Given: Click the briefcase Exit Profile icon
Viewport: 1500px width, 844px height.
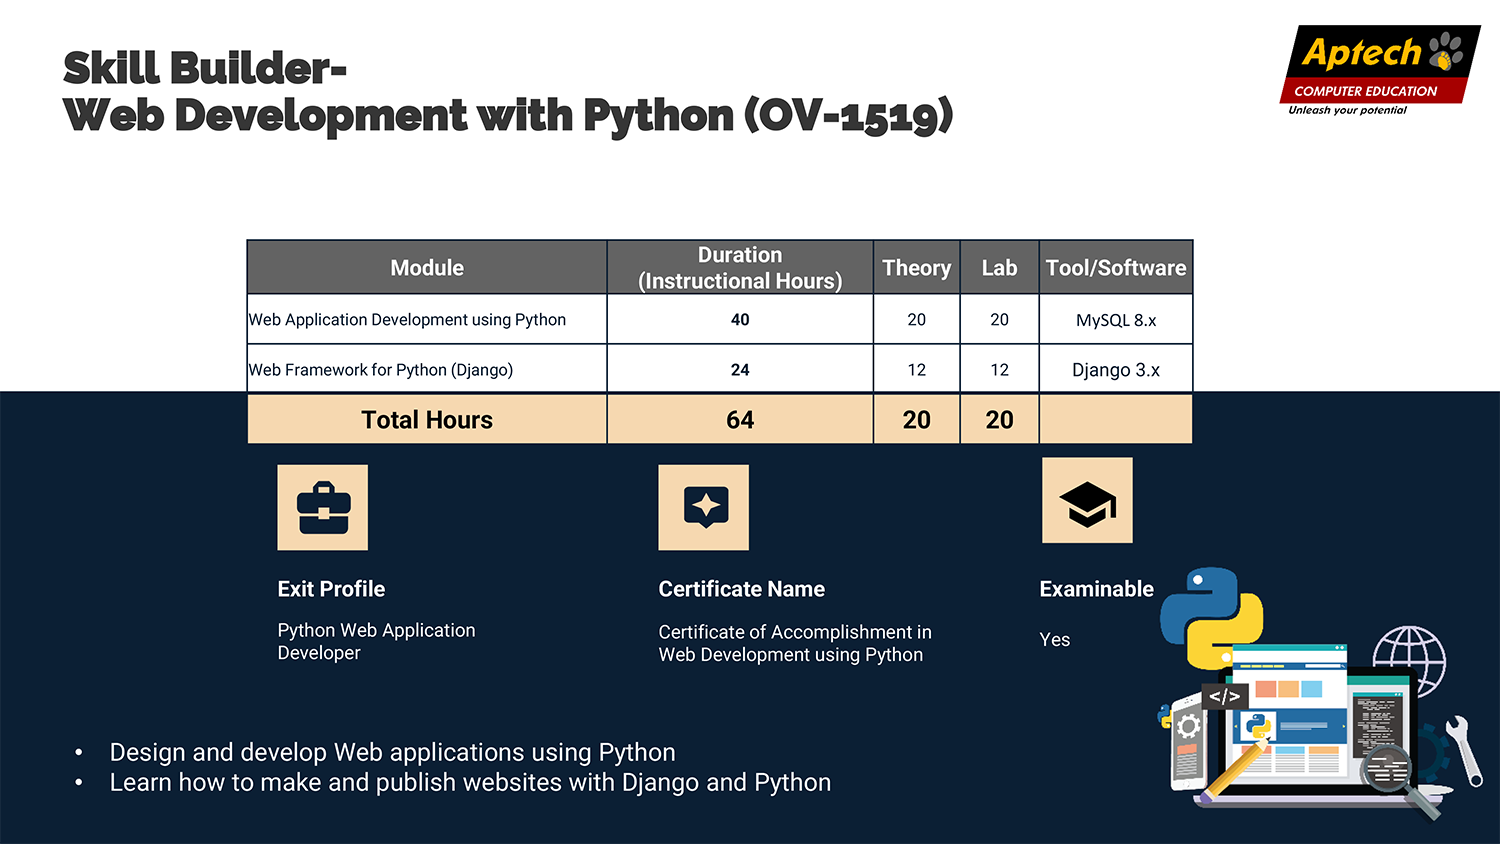Looking at the screenshot, I should tap(322, 507).
